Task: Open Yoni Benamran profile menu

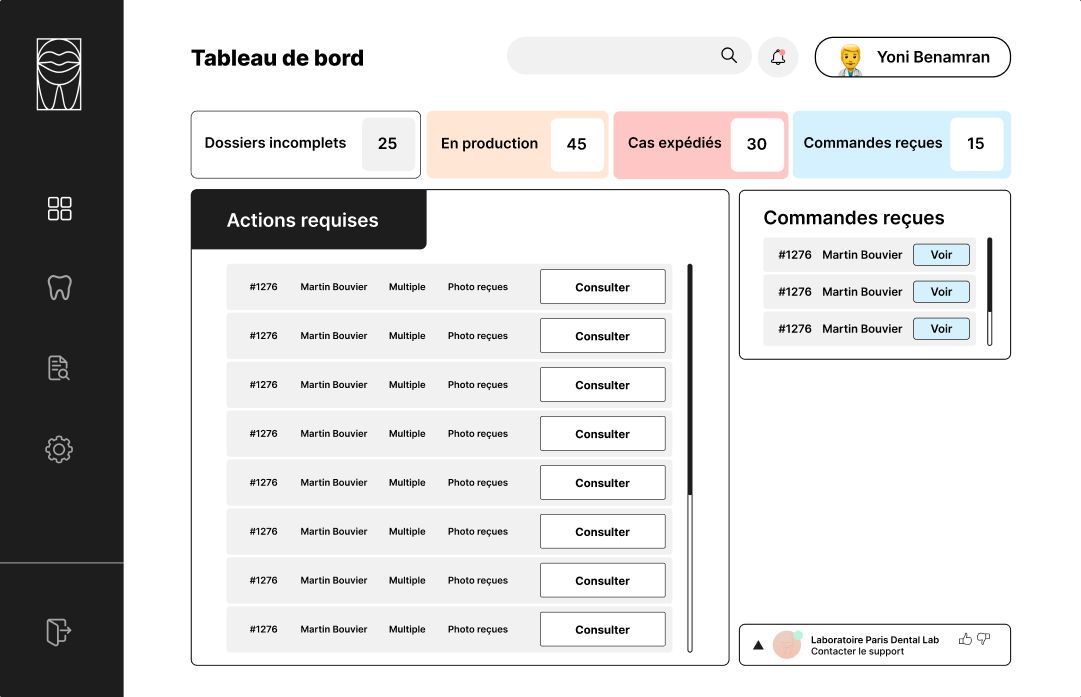Action: tap(912, 57)
